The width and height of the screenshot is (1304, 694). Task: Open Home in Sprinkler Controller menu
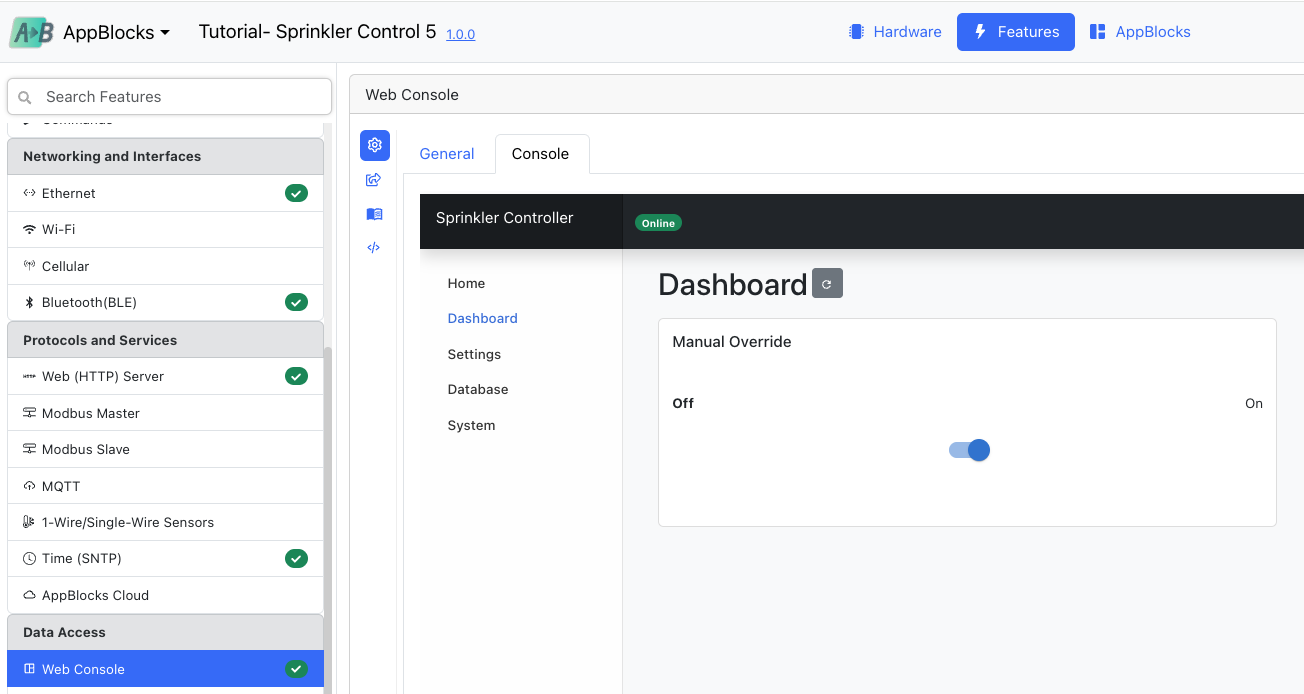(x=466, y=283)
